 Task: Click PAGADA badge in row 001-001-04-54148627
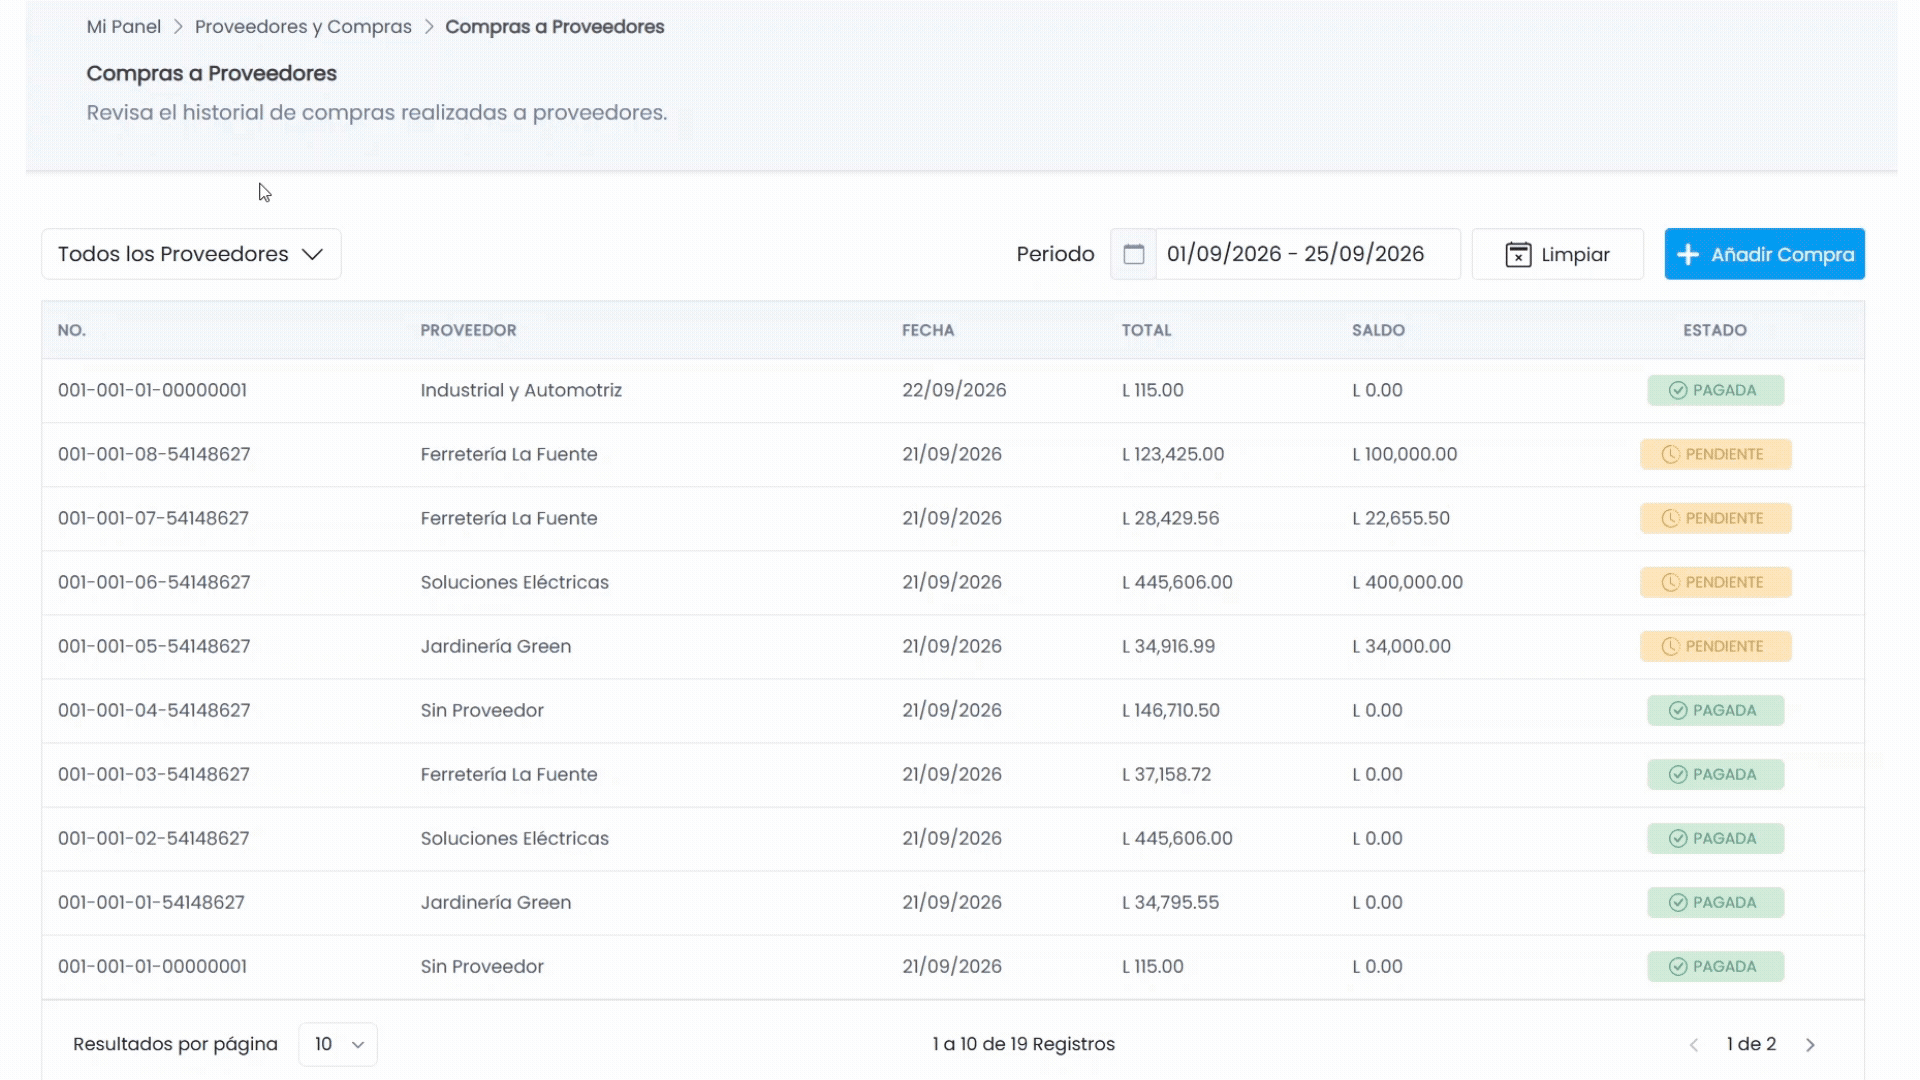point(1715,710)
